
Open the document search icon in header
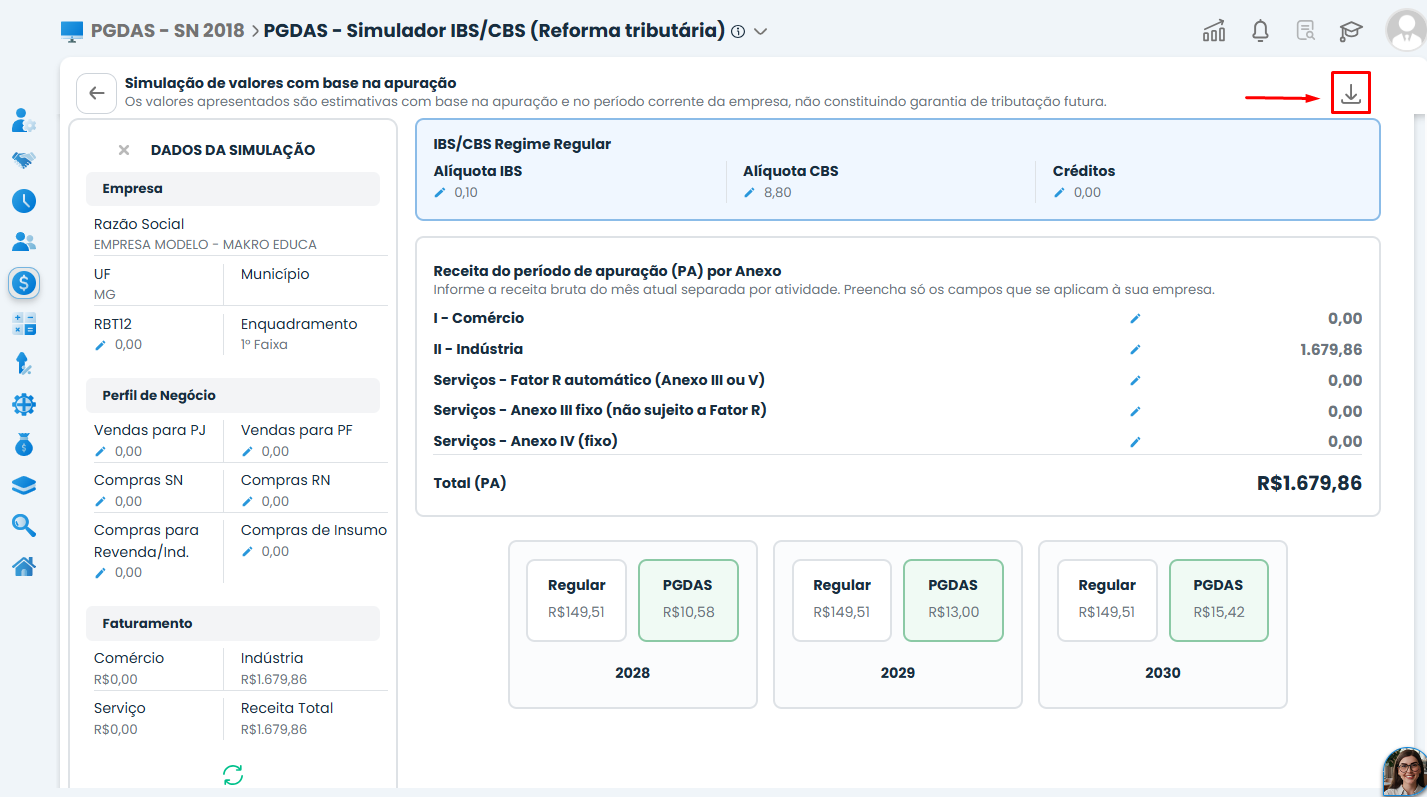[x=1305, y=31]
